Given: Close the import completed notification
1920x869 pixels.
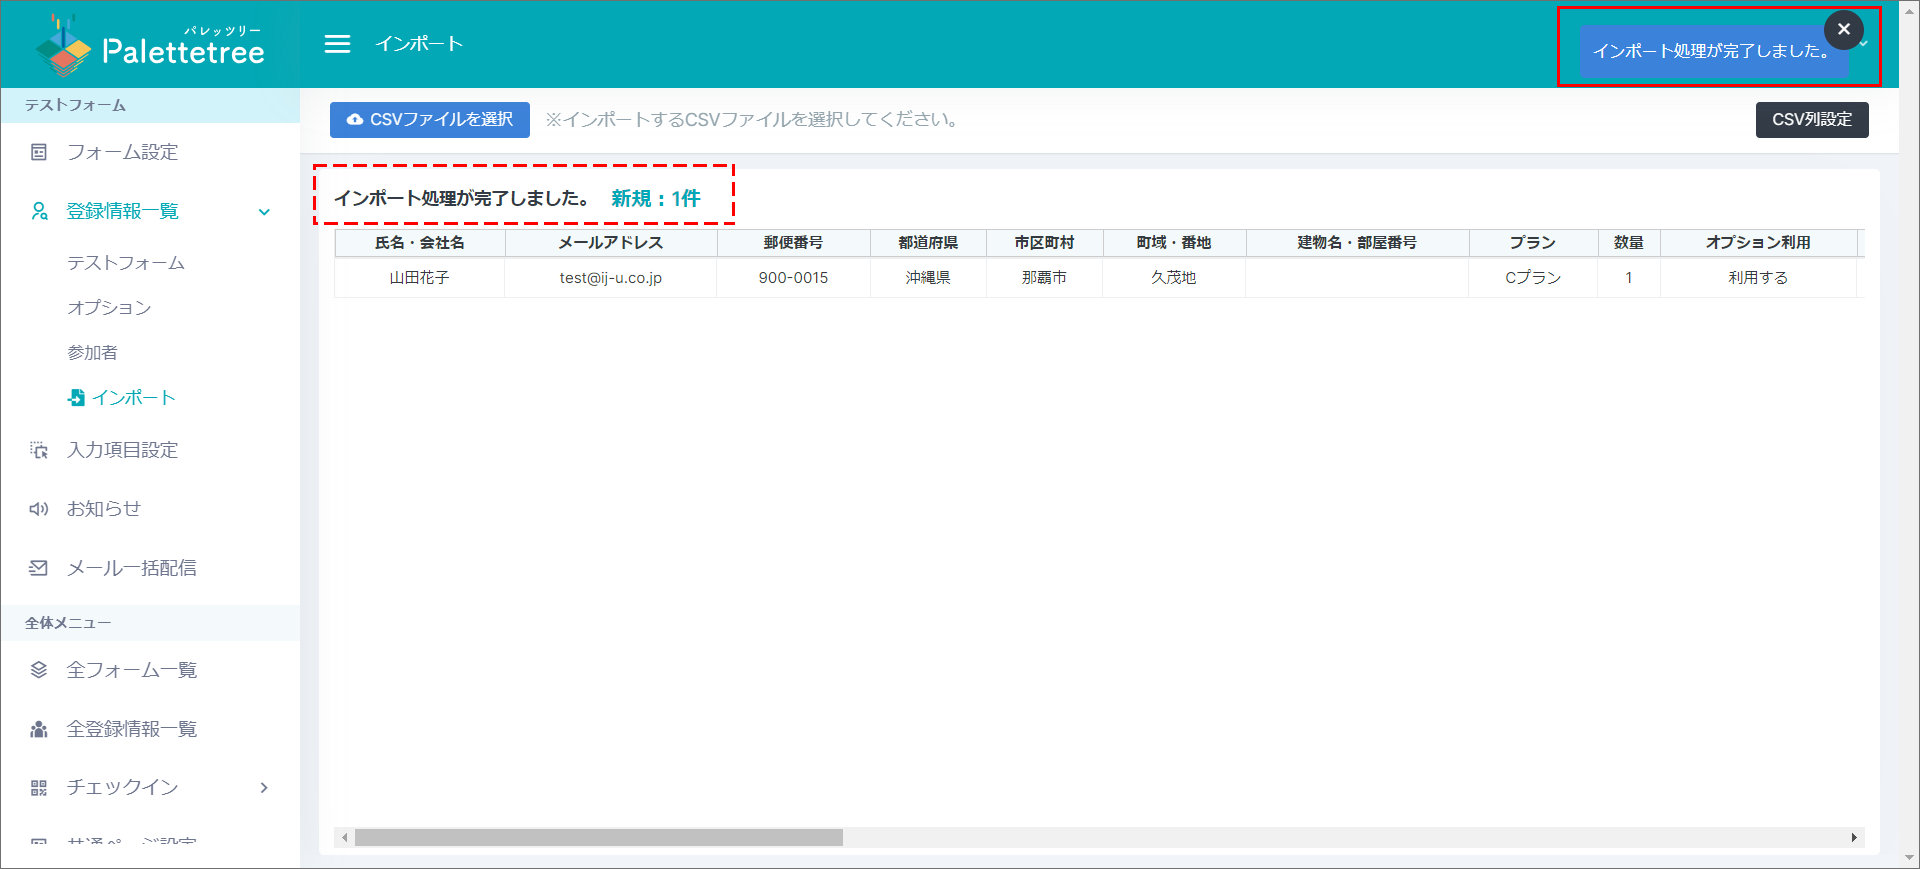Looking at the screenshot, I should click(1843, 30).
